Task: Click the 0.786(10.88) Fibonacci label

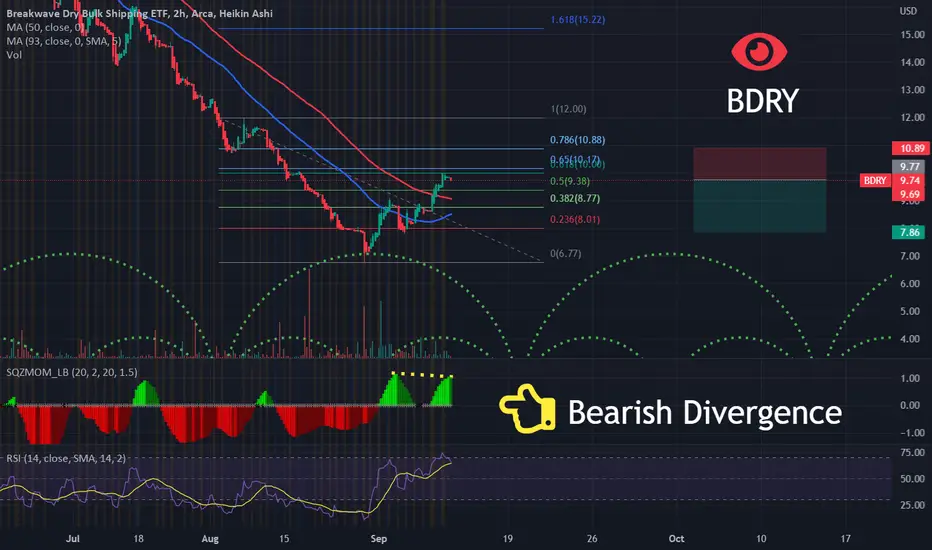Action: [578, 140]
